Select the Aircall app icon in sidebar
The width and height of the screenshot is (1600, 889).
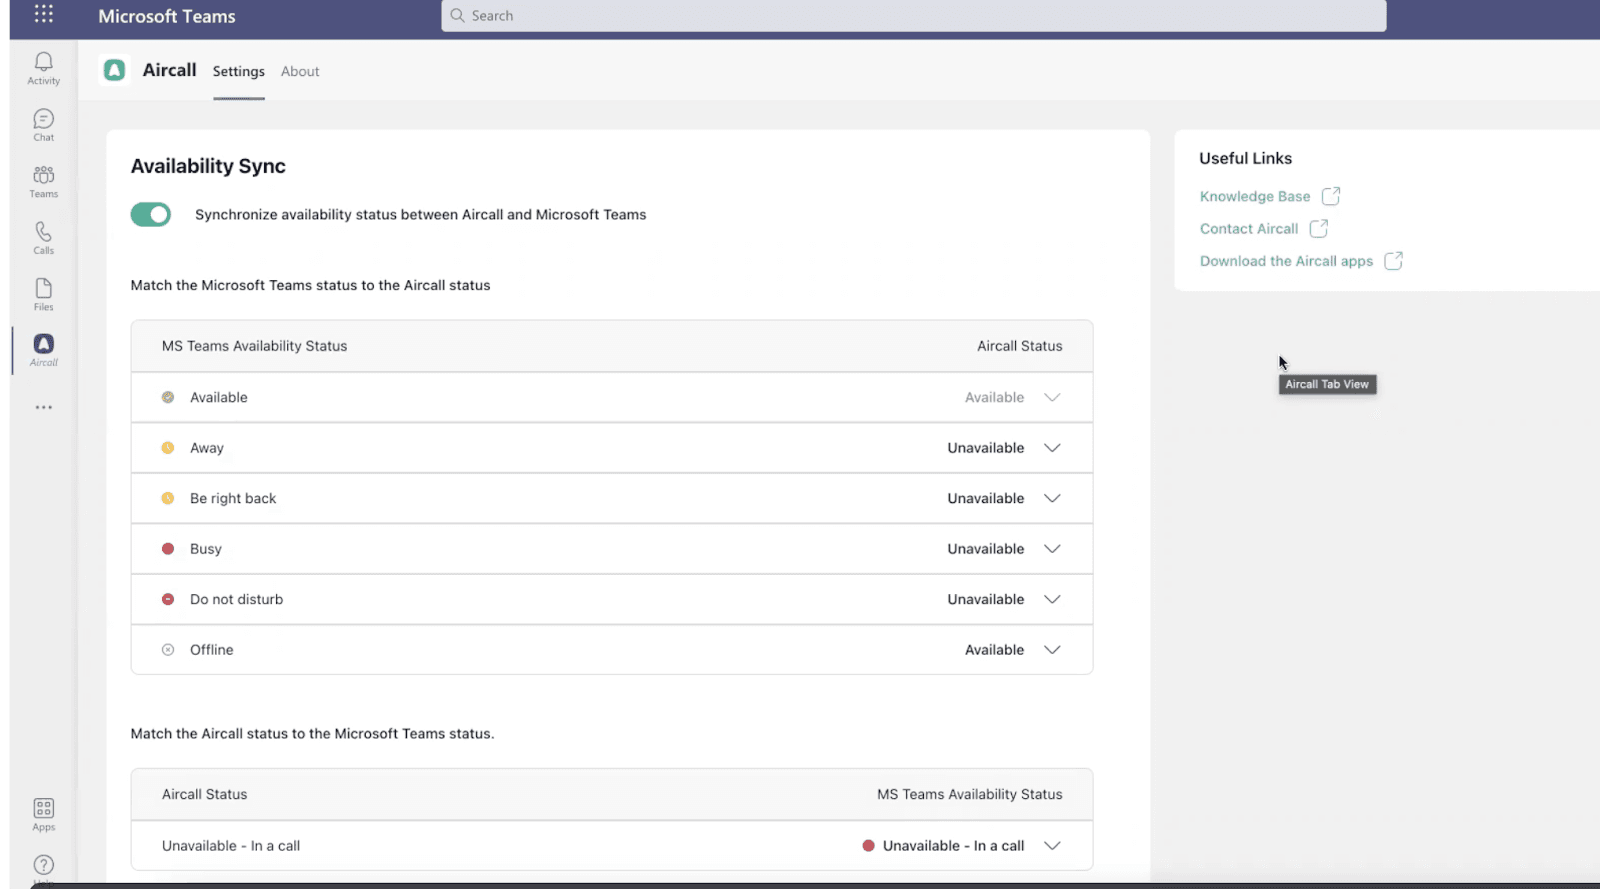(43, 349)
